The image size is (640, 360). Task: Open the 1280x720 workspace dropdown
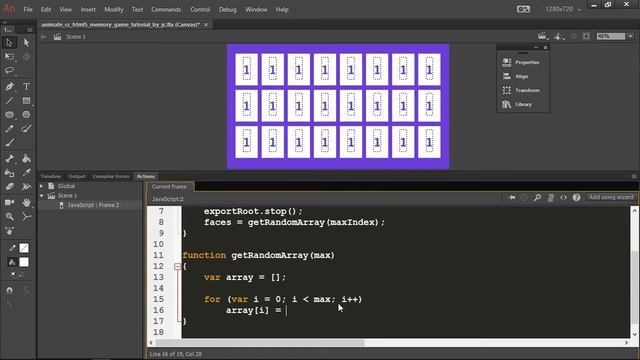pyautogui.click(x=563, y=9)
